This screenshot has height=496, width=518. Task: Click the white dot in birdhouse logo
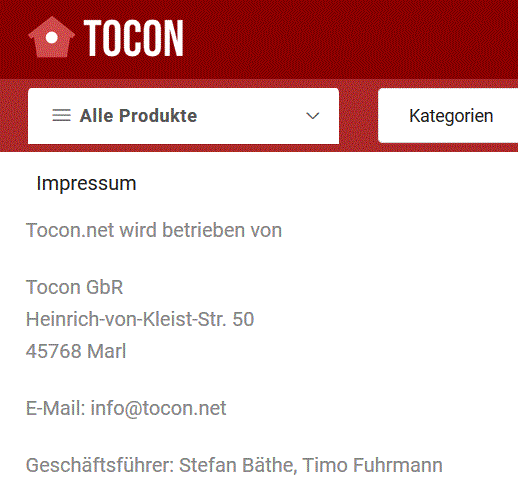tap(51, 37)
